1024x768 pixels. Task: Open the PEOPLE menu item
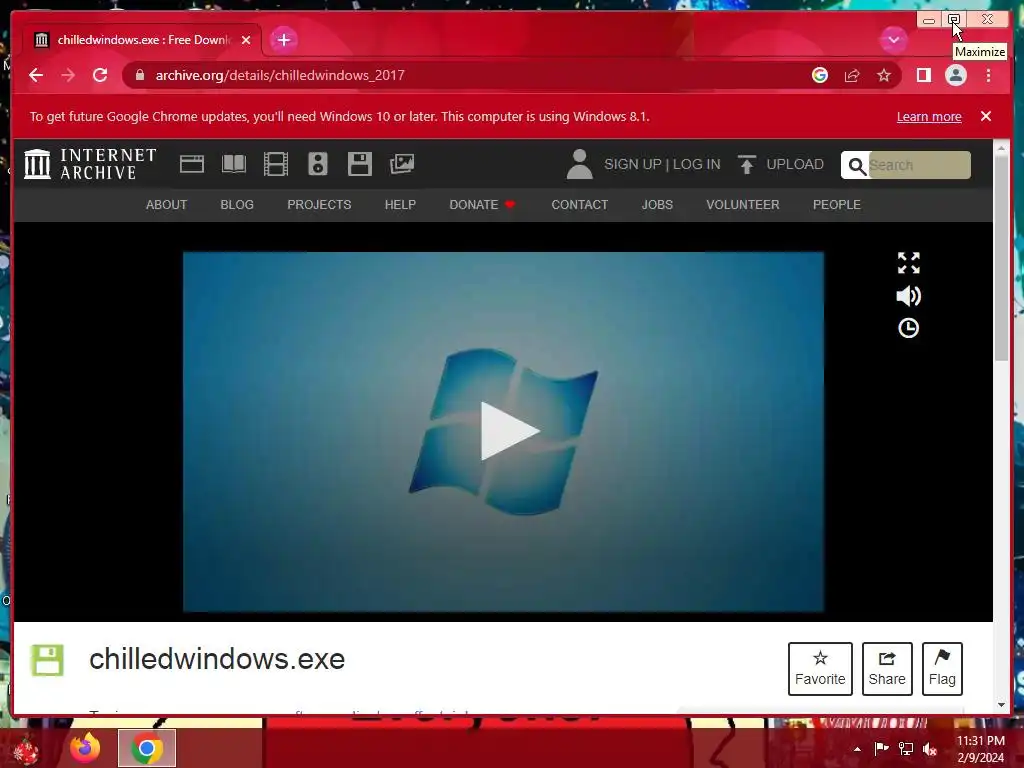(x=837, y=204)
